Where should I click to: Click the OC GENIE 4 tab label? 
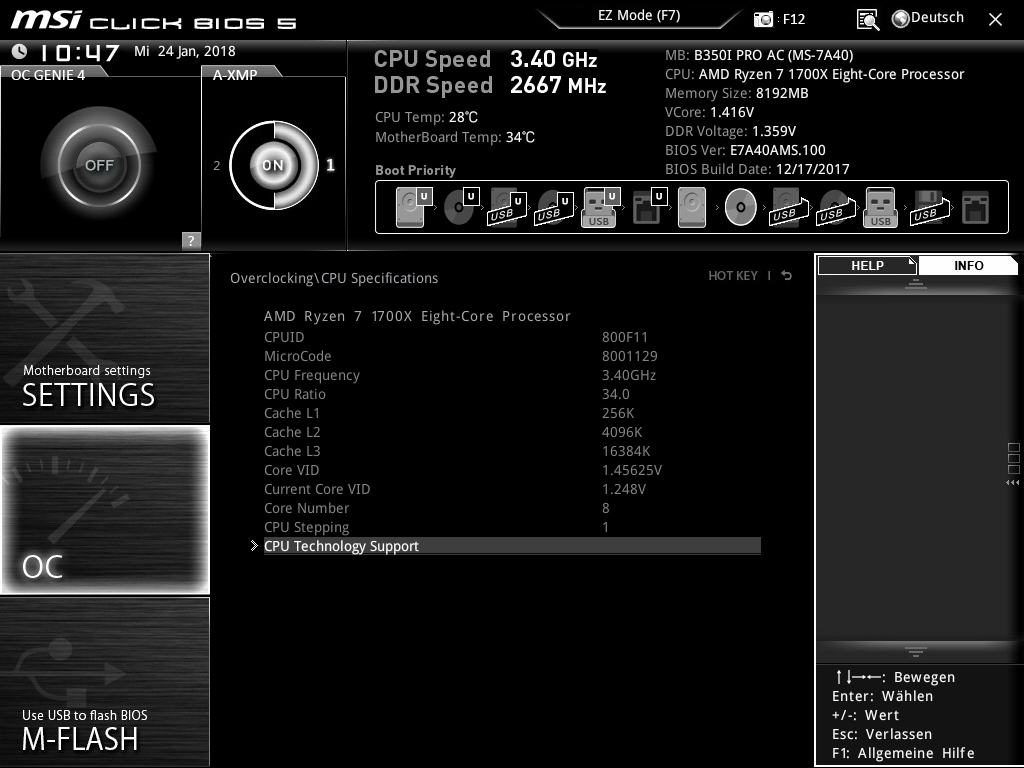(x=48, y=75)
